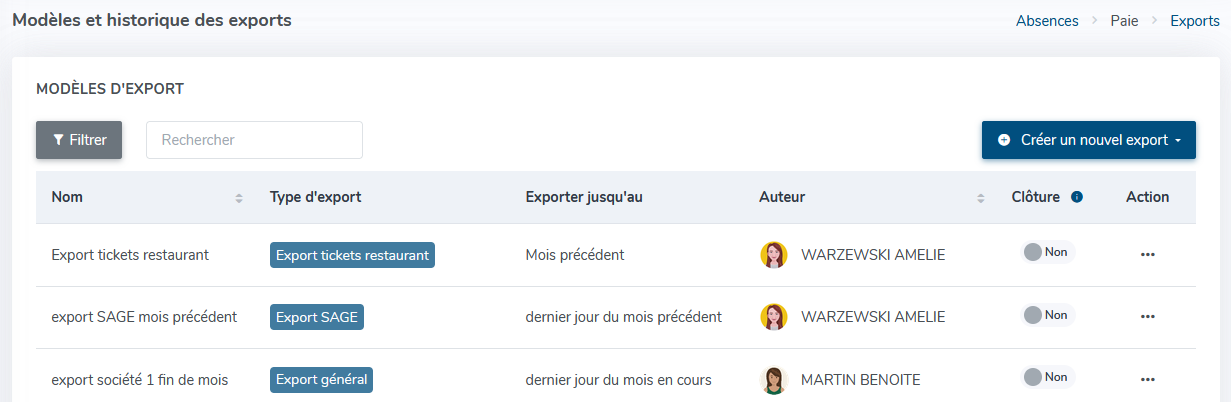Toggle Clôture for export société 1 fin de mois

(1046, 377)
